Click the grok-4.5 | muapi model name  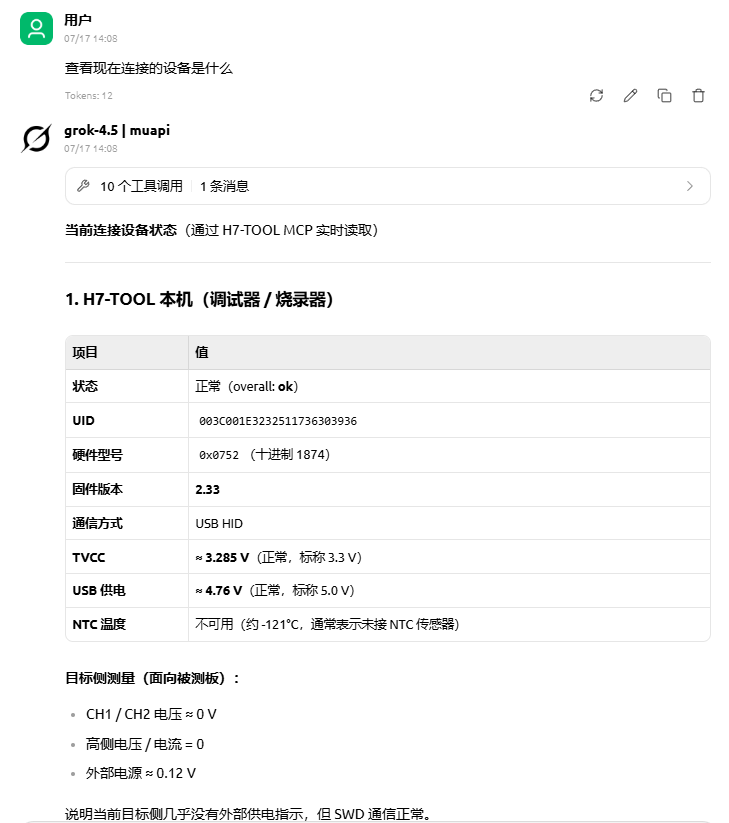[117, 130]
